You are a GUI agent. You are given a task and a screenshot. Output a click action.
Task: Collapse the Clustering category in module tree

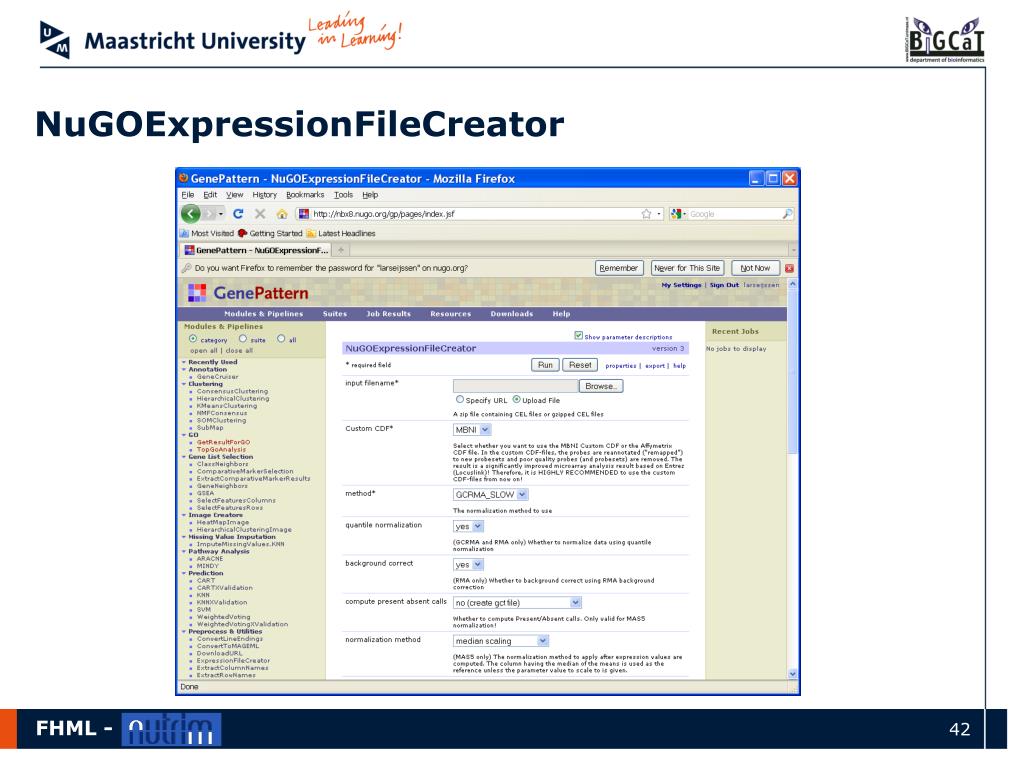pyautogui.click(x=184, y=384)
